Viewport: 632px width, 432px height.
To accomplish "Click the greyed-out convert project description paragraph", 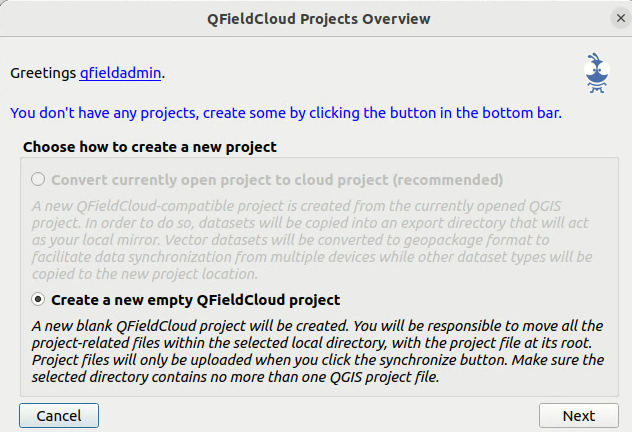I will pyautogui.click(x=312, y=240).
